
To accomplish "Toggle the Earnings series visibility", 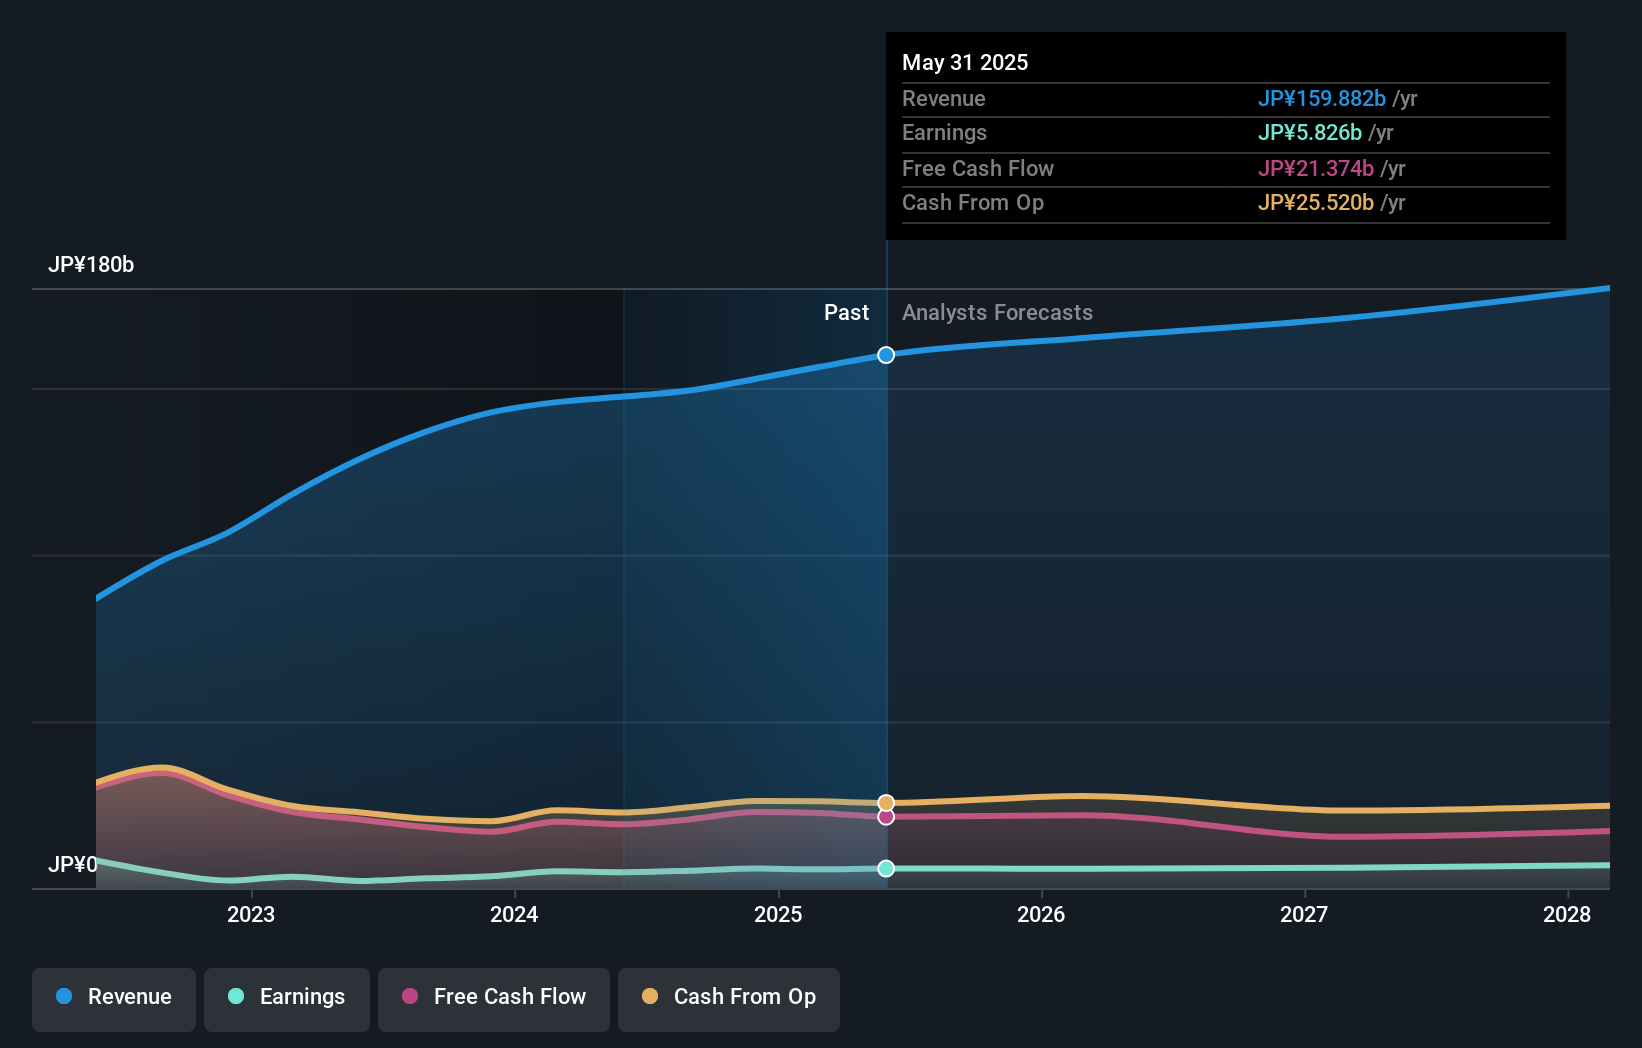I will click(286, 998).
